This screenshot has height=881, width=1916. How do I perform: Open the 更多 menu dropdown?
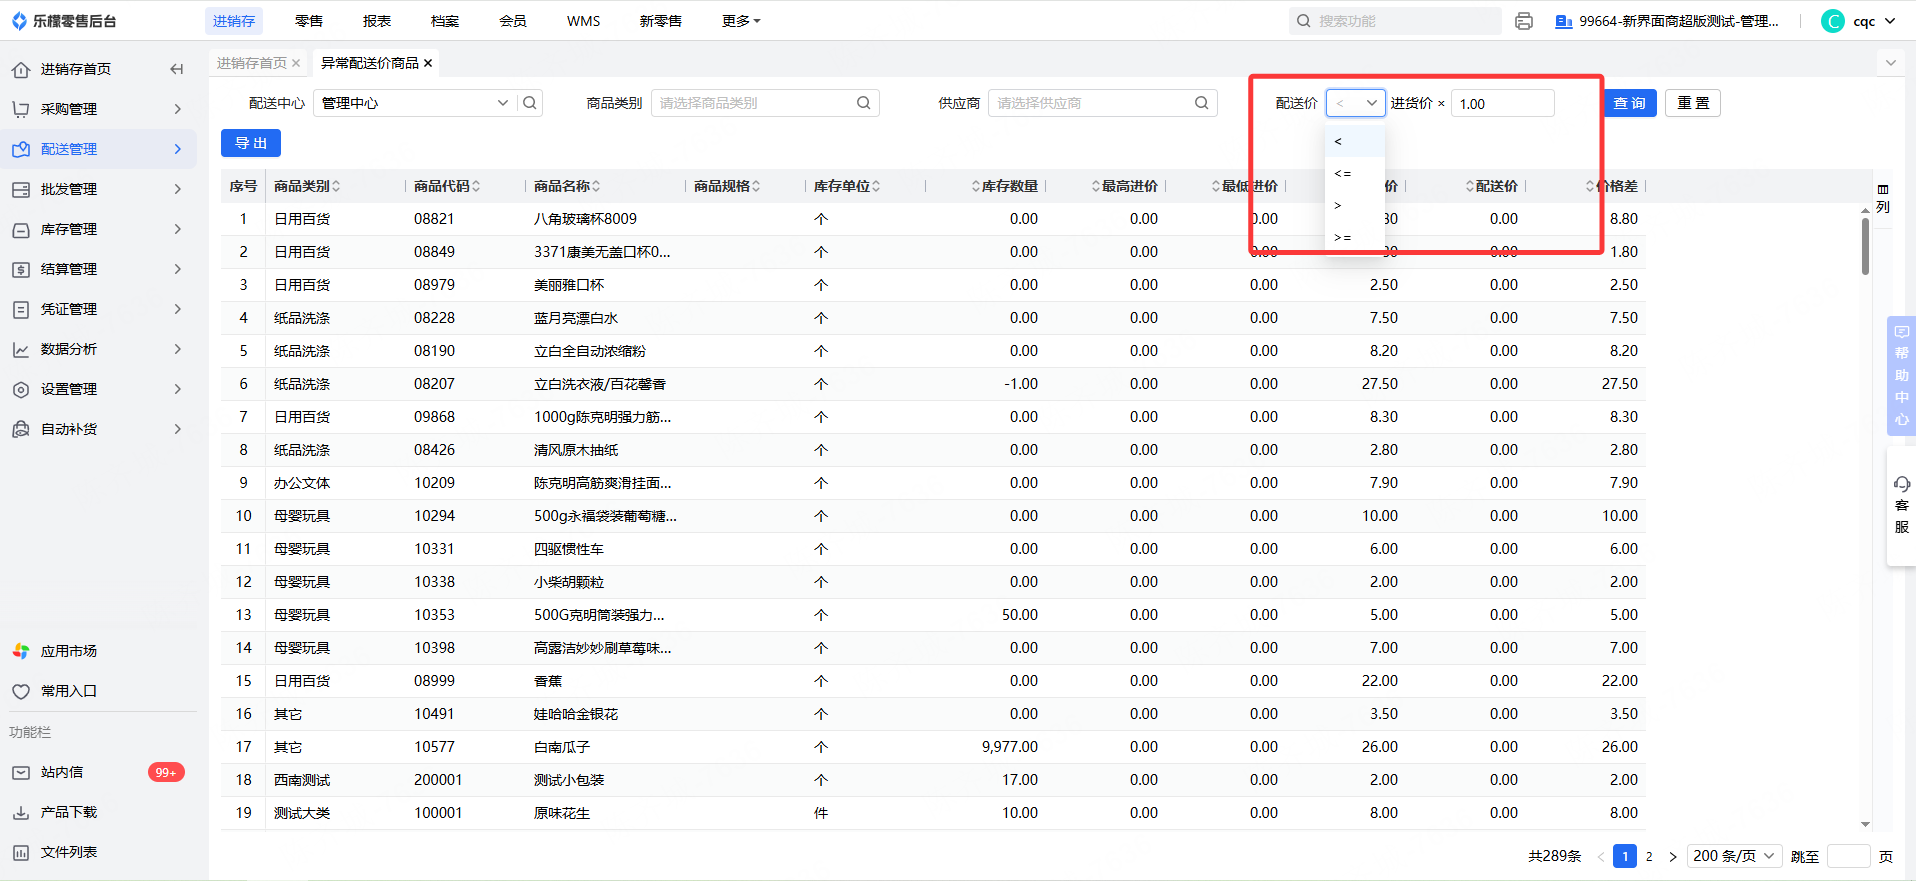[741, 21]
